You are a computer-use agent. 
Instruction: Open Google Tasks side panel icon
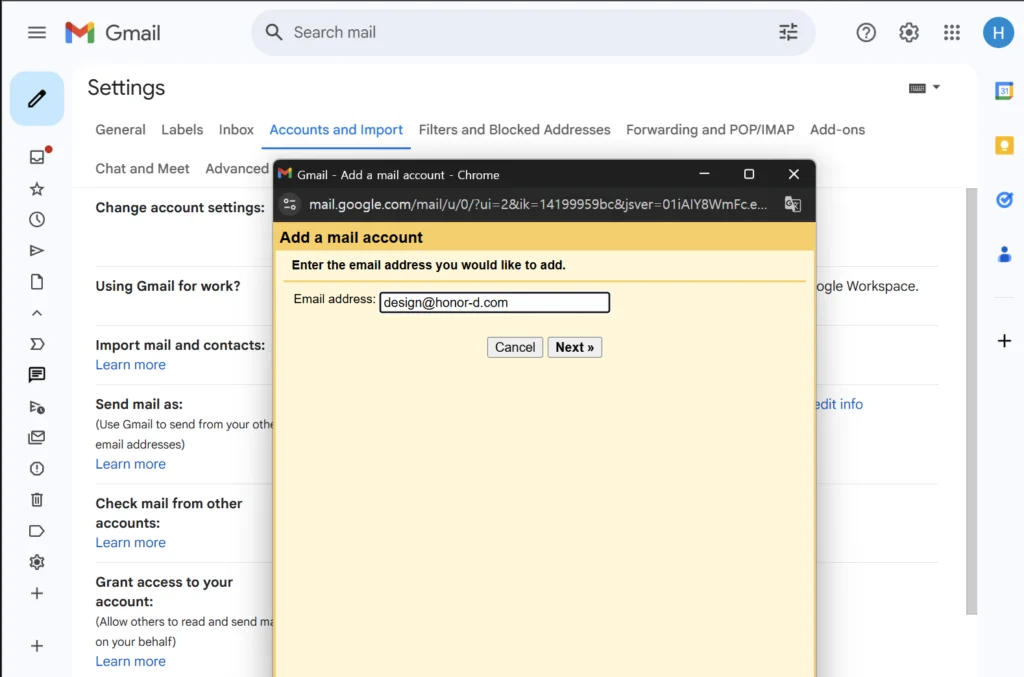1004,199
